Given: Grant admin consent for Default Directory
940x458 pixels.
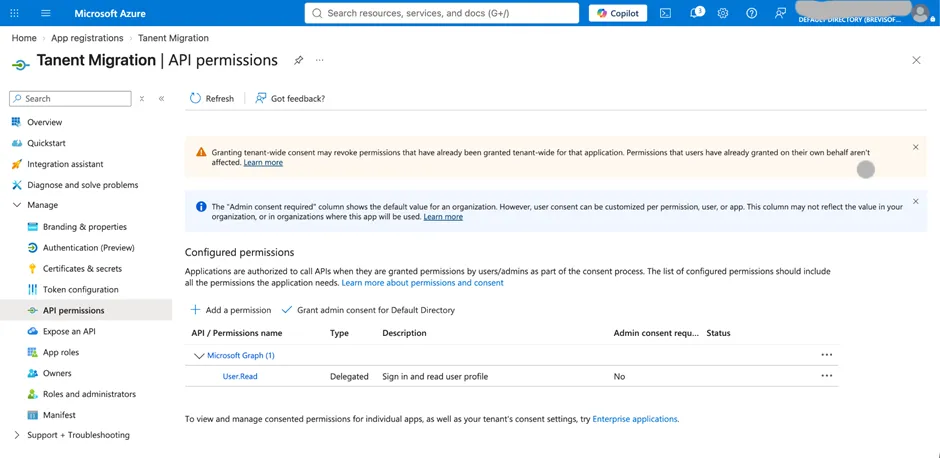Looking at the screenshot, I should (x=368, y=310).
